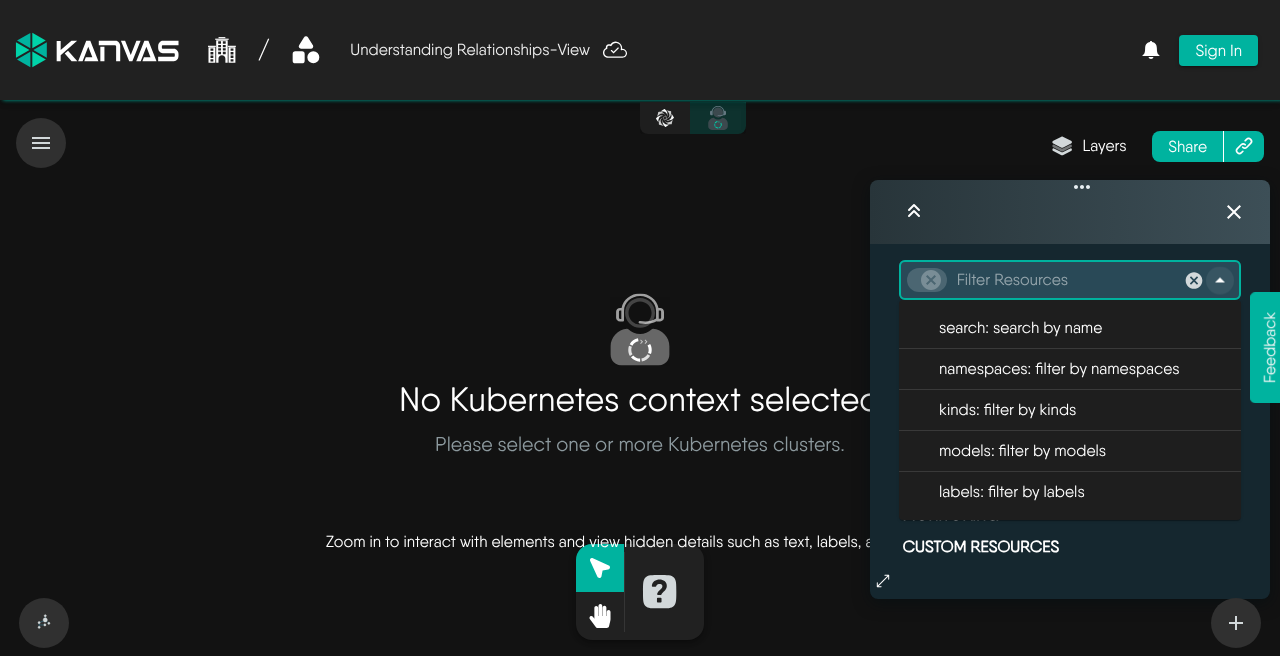Select kinds: filter by kinds
Screen dimensions: 1280x656
tap(1070, 410)
